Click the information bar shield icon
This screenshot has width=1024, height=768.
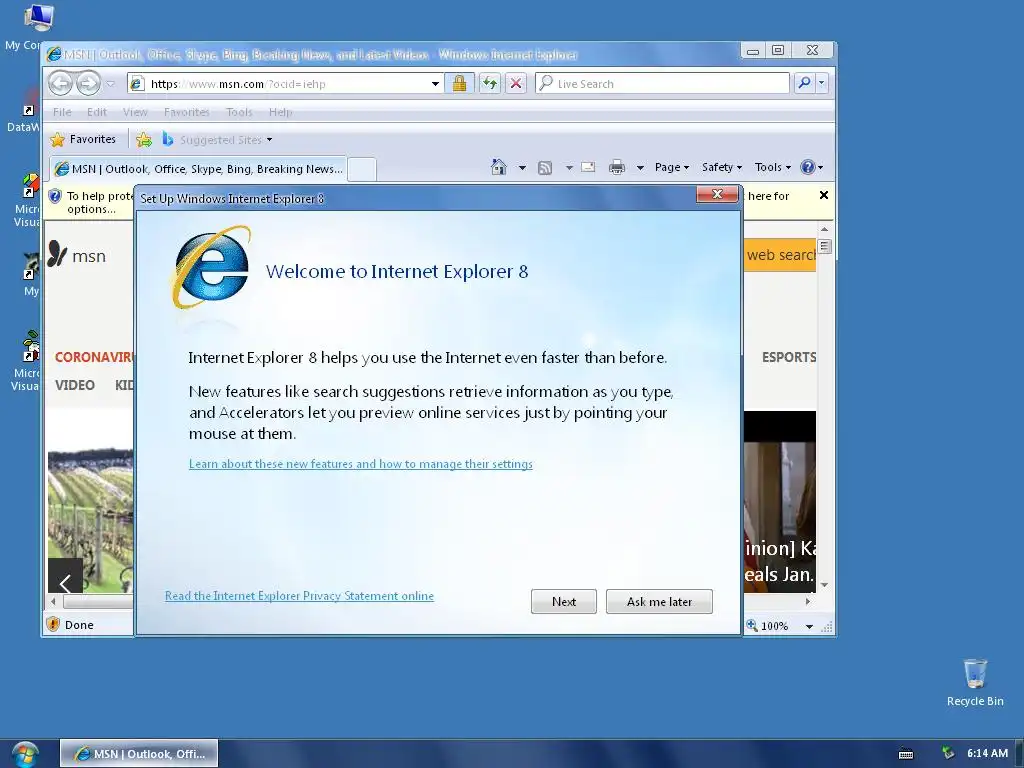56,196
